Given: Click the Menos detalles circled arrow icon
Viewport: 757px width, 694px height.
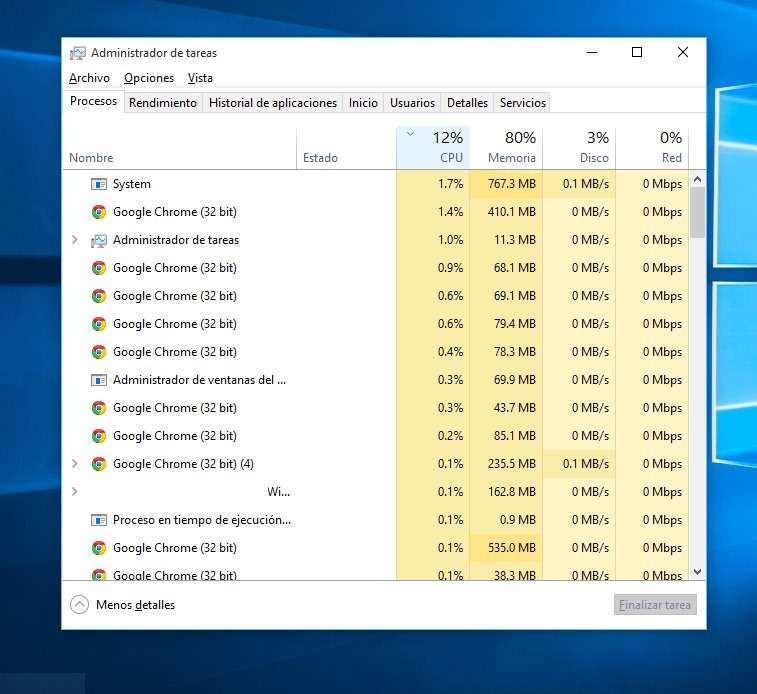Looking at the screenshot, I should [79, 605].
